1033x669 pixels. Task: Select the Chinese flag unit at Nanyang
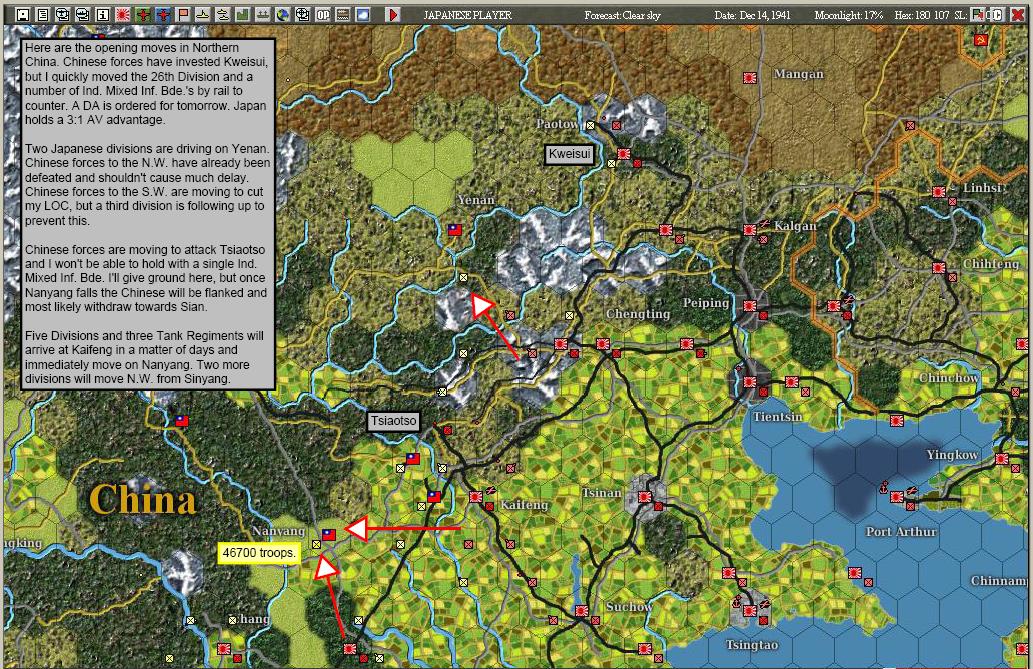pyautogui.click(x=329, y=535)
